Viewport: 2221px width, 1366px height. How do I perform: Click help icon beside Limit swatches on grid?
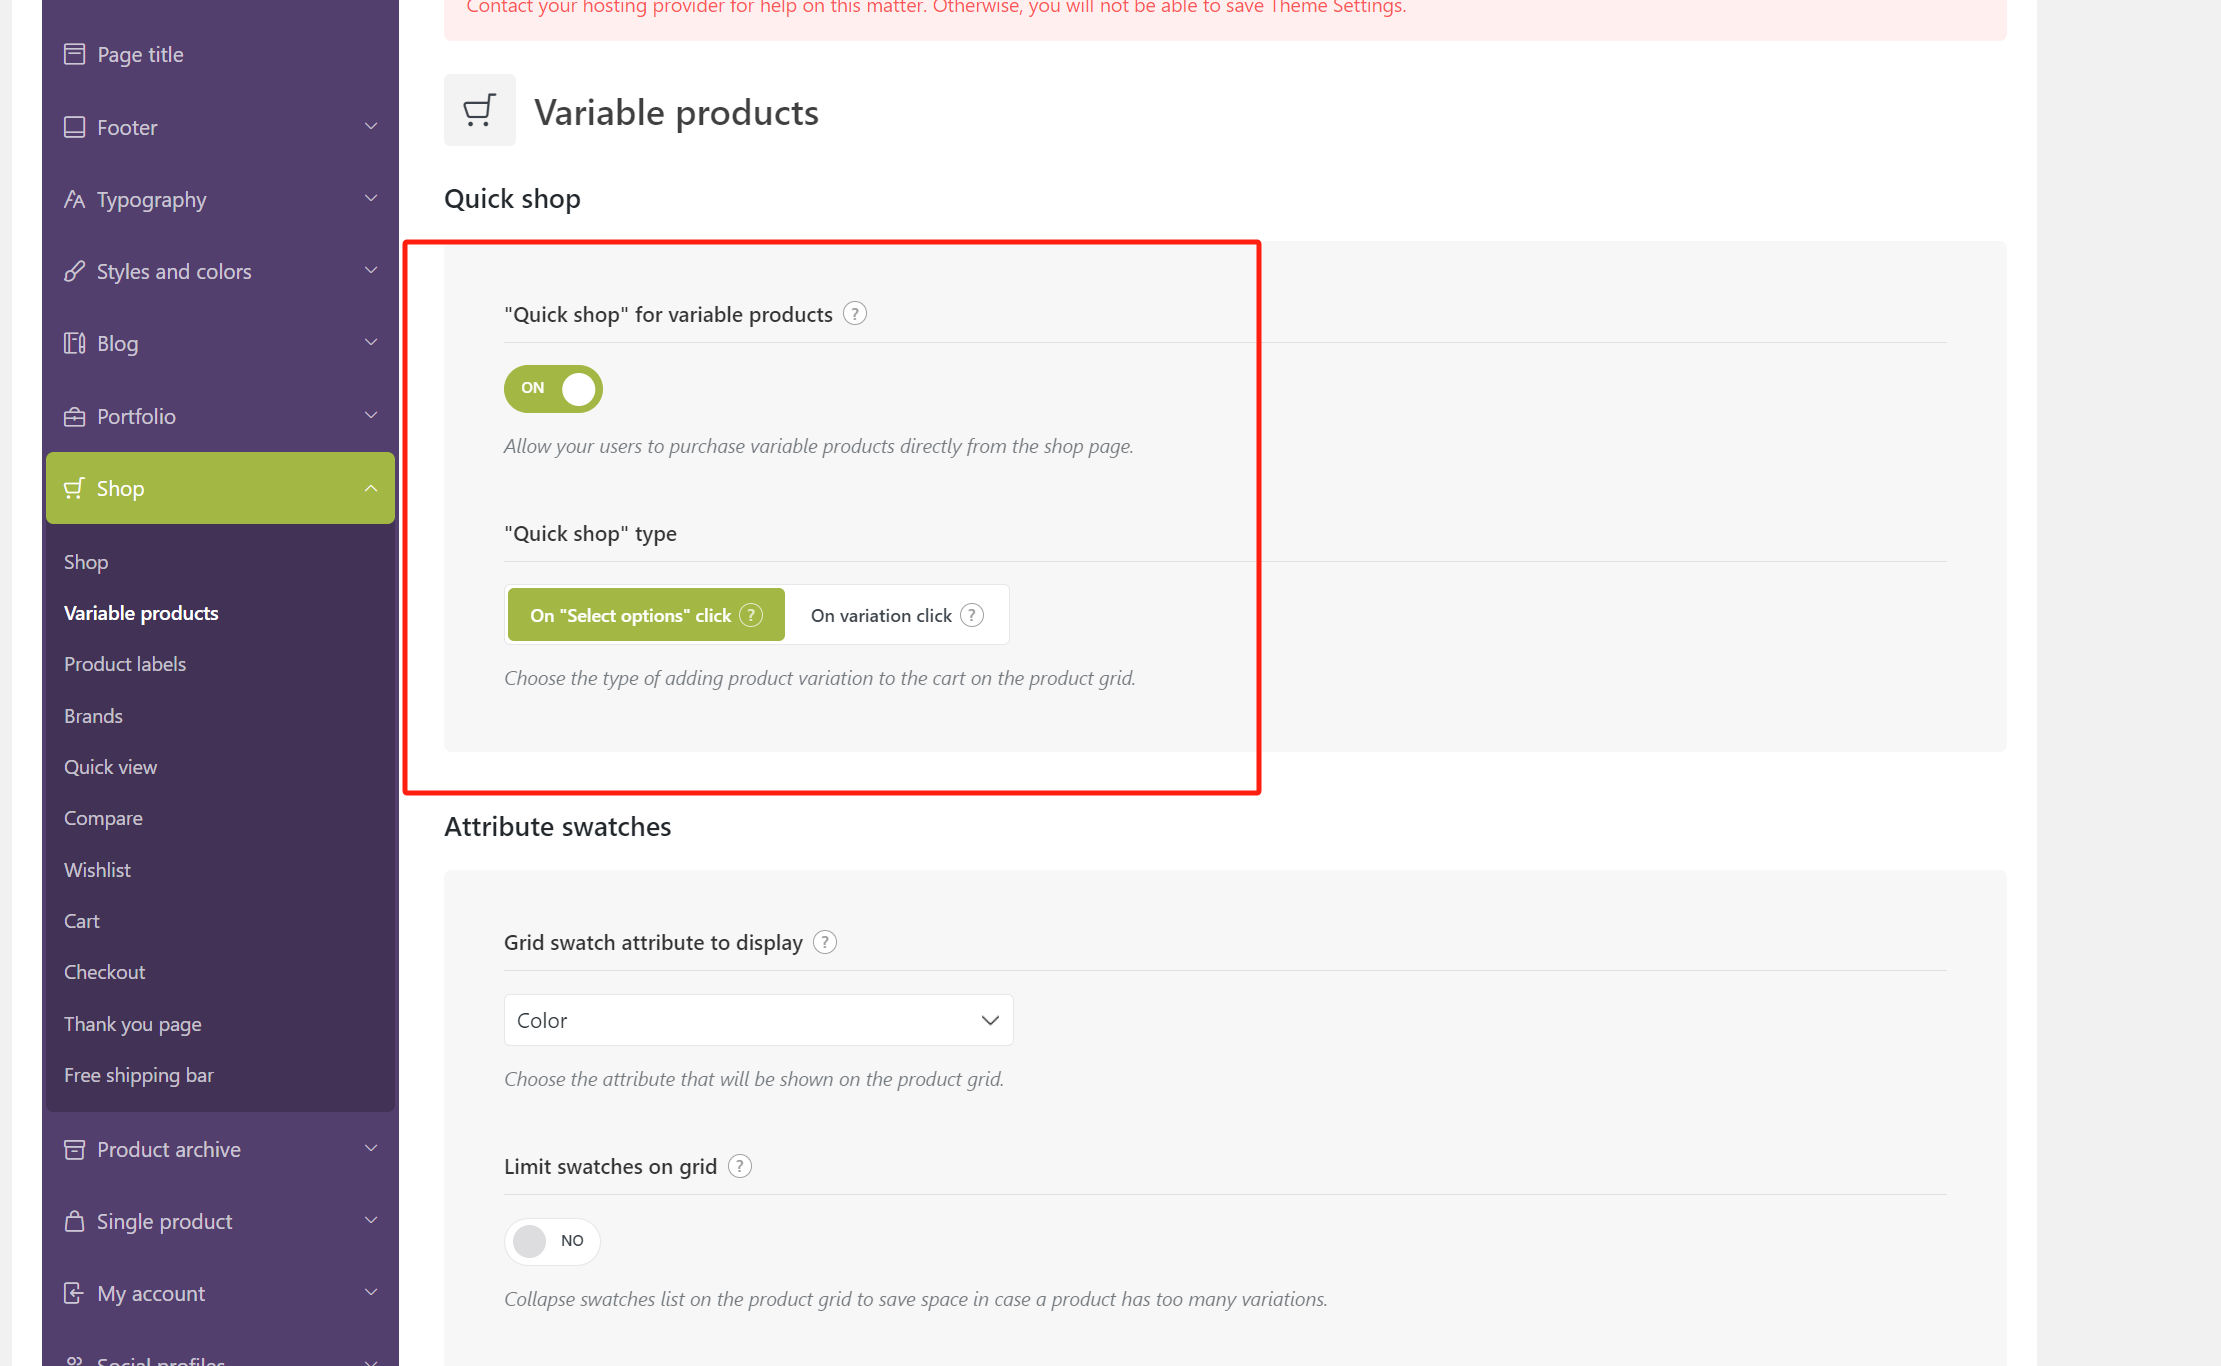pos(740,1166)
